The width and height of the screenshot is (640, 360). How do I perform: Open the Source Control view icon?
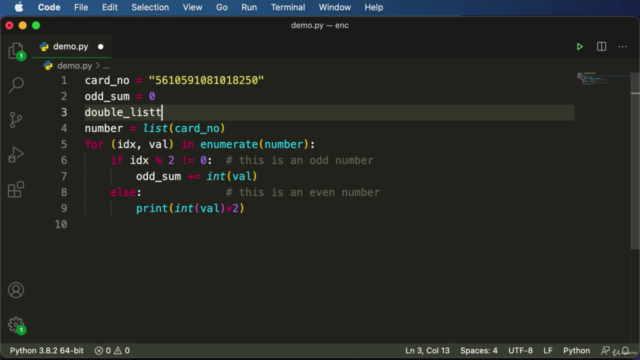pos(16,120)
